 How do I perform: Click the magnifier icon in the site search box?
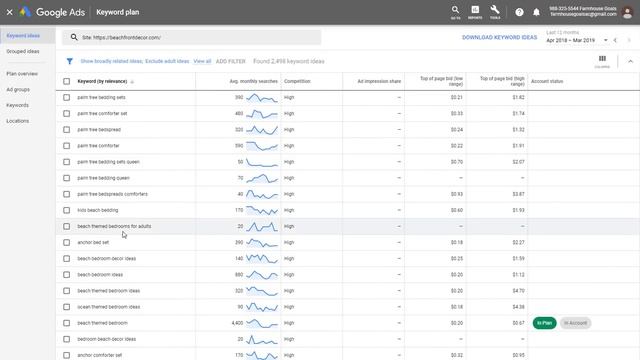point(73,37)
